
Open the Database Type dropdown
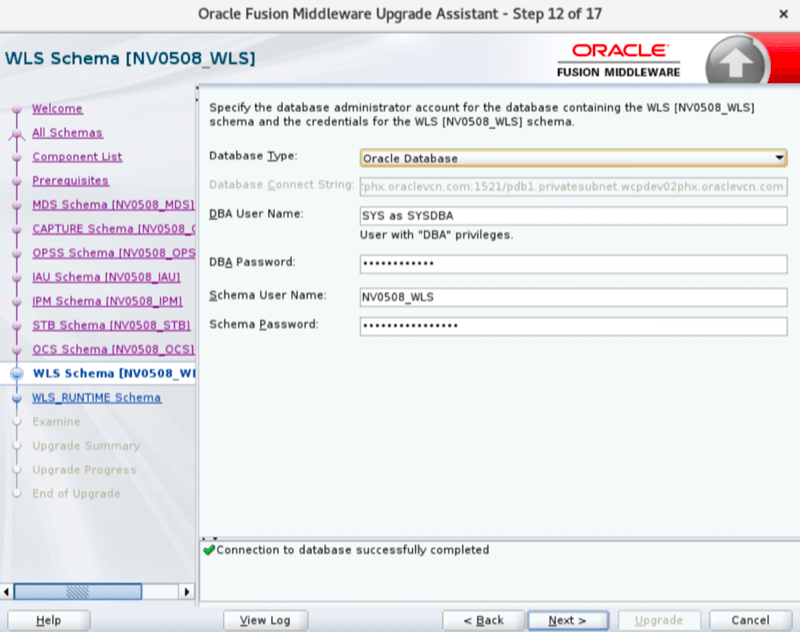pyautogui.click(x=573, y=158)
